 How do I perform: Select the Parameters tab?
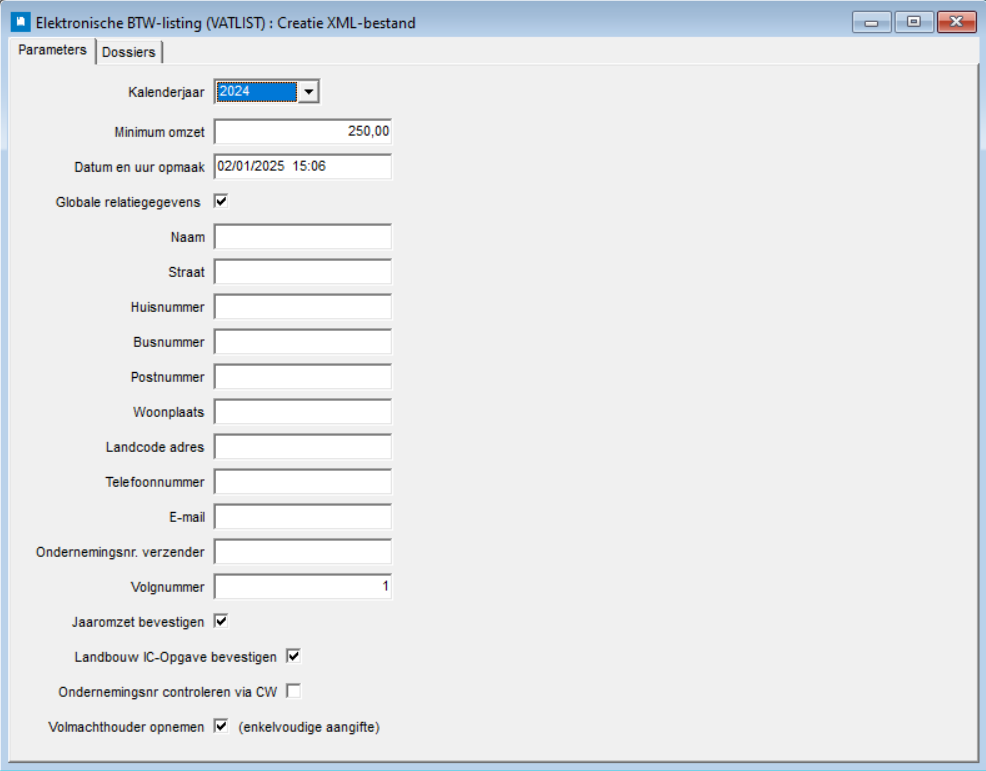[x=53, y=50]
